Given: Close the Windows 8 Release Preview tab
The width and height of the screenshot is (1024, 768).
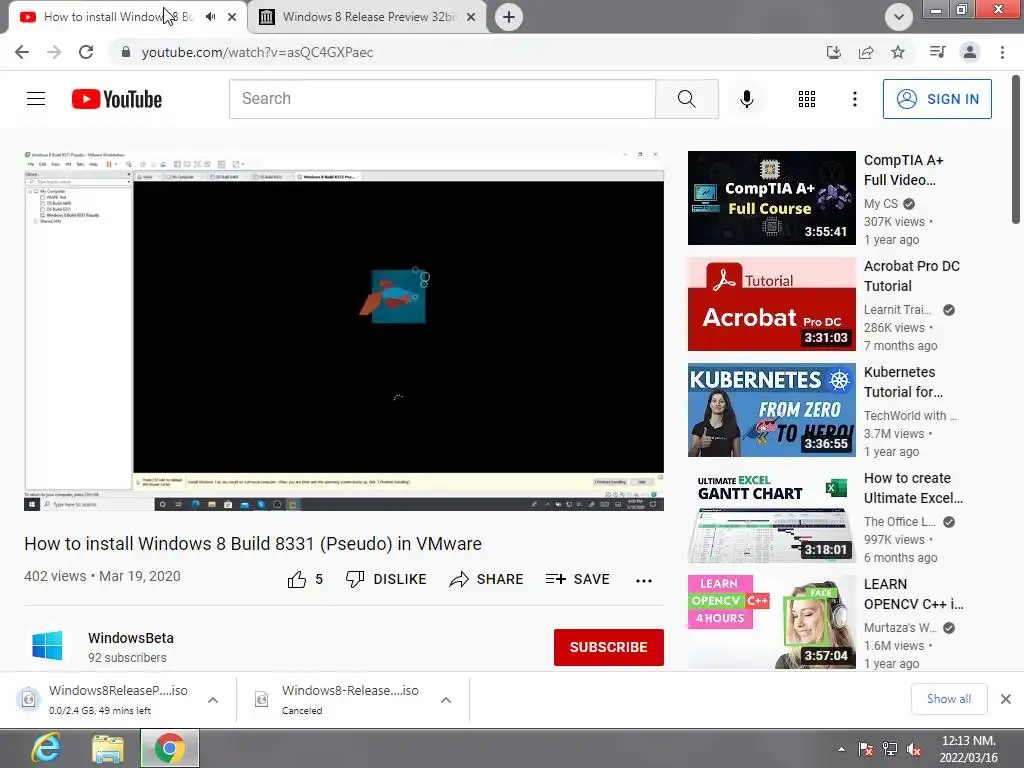Looking at the screenshot, I should [x=471, y=17].
